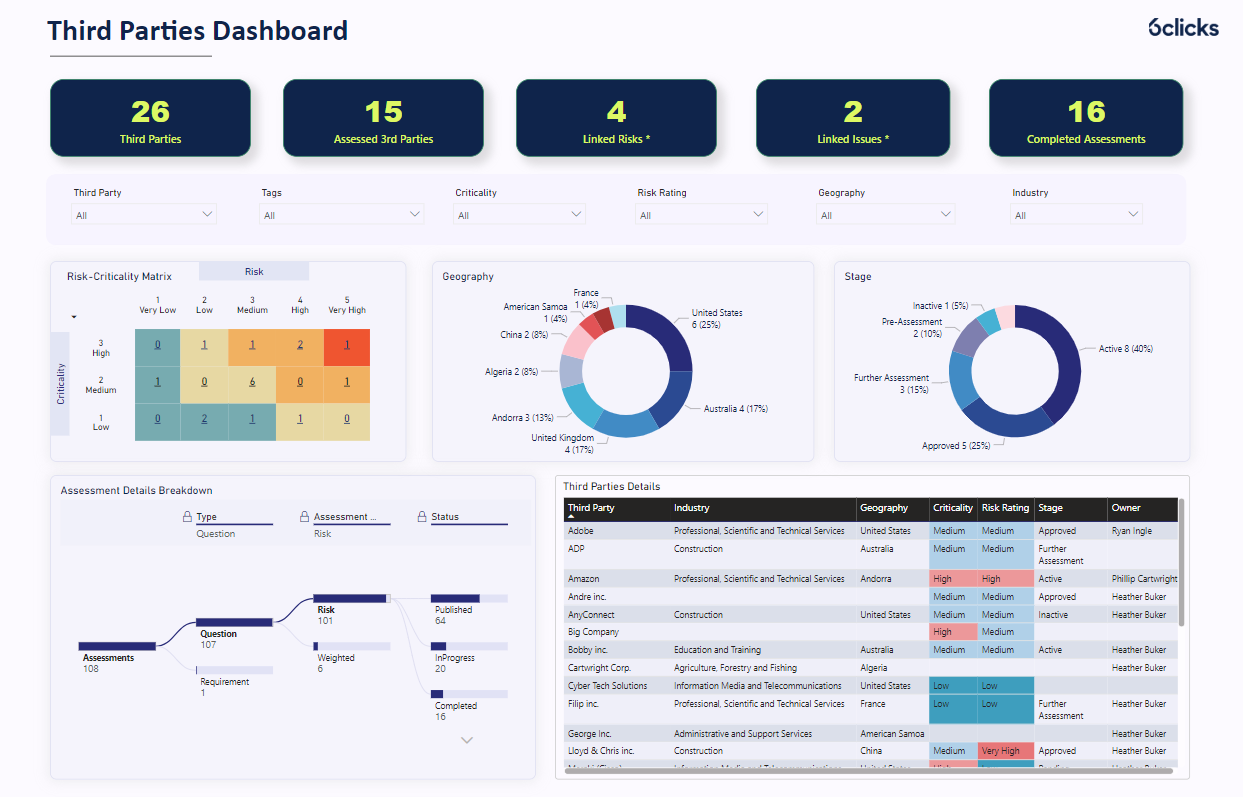Image resolution: width=1243 pixels, height=797 pixels.
Task: Open the Third Party filter dropdown
Action: coord(143,213)
